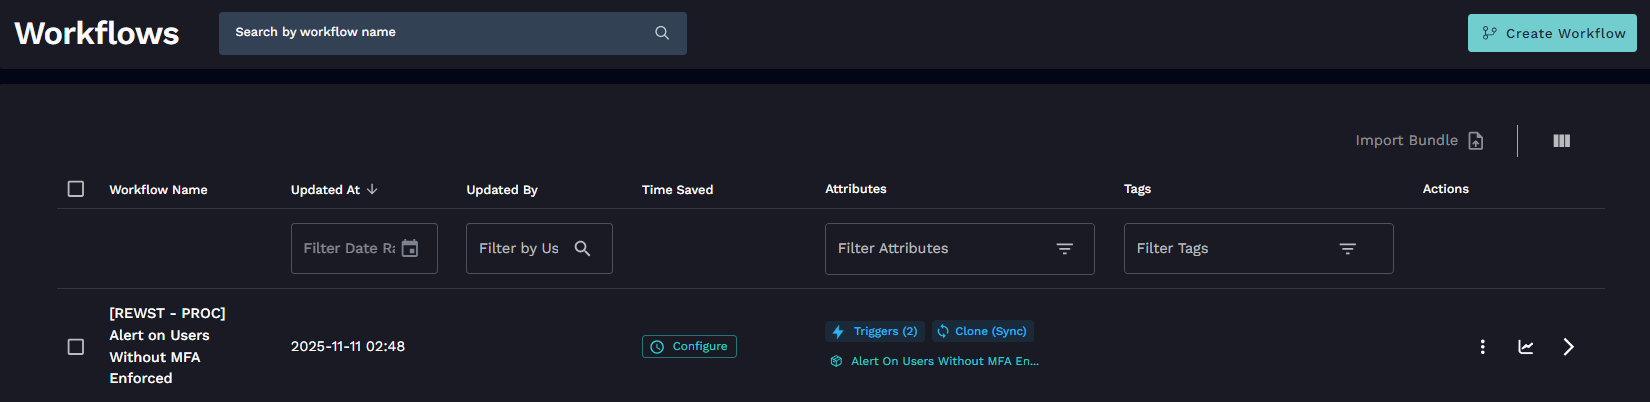1650x402 pixels.
Task: Focus the Search by workflow name field
Action: pos(435,33)
